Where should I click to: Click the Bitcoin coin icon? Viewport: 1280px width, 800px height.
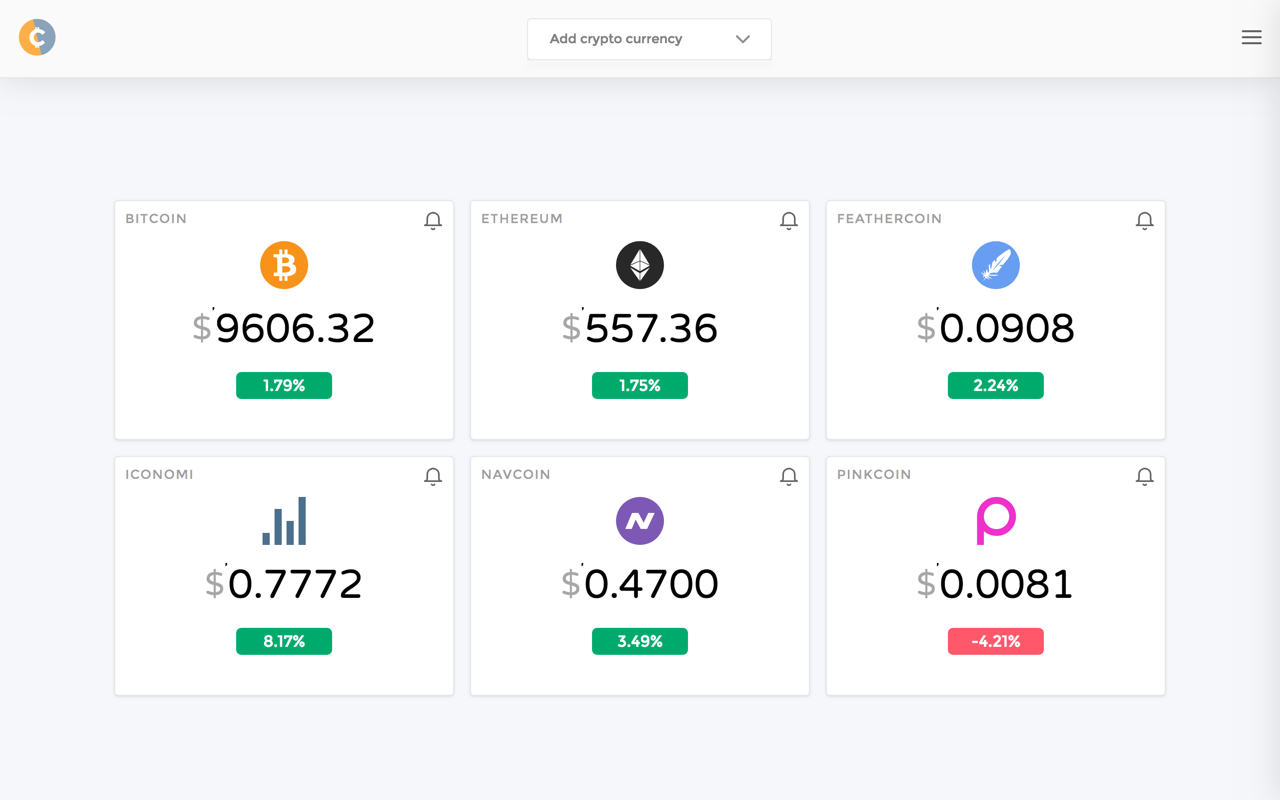(x=284, y=265)
